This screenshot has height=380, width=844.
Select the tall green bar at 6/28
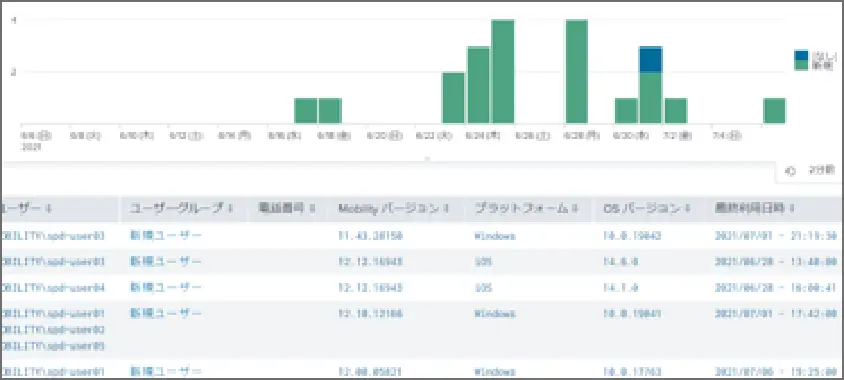(x=576, y=72)
